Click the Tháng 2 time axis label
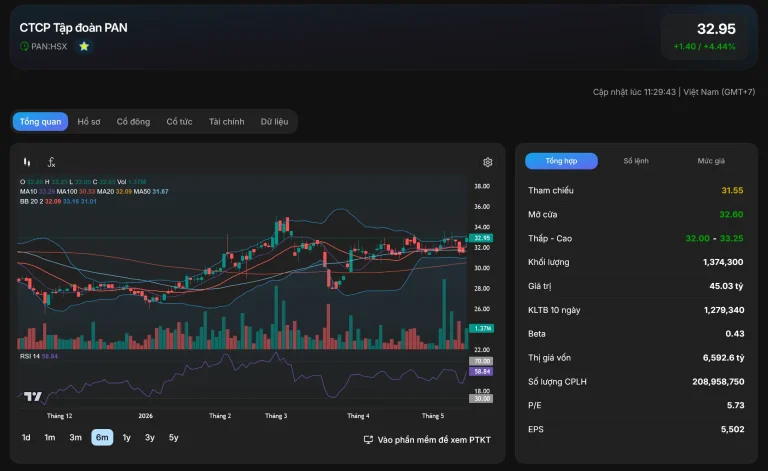 [220, 416]
